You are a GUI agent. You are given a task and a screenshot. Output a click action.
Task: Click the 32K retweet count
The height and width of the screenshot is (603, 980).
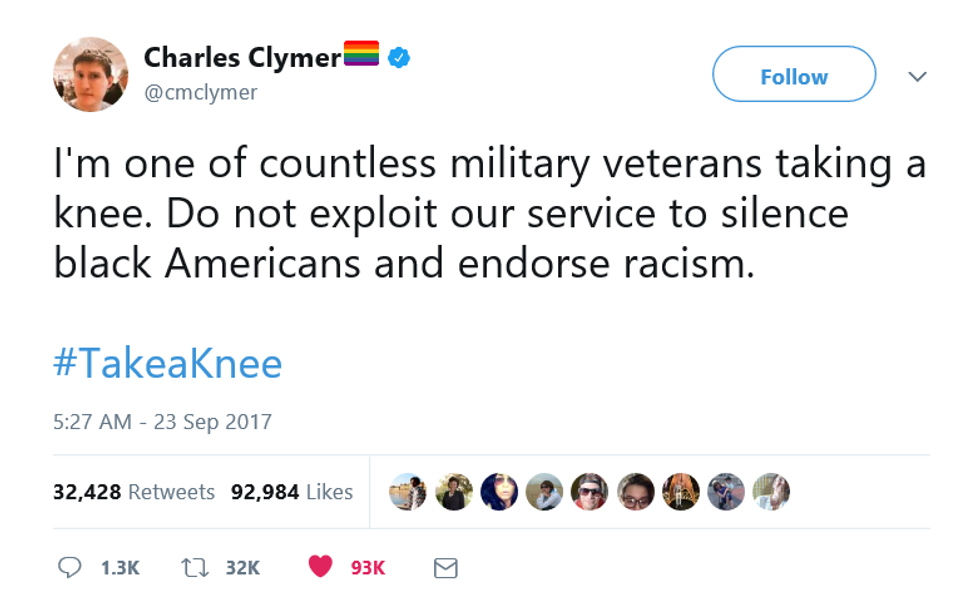tap(242, 568)
